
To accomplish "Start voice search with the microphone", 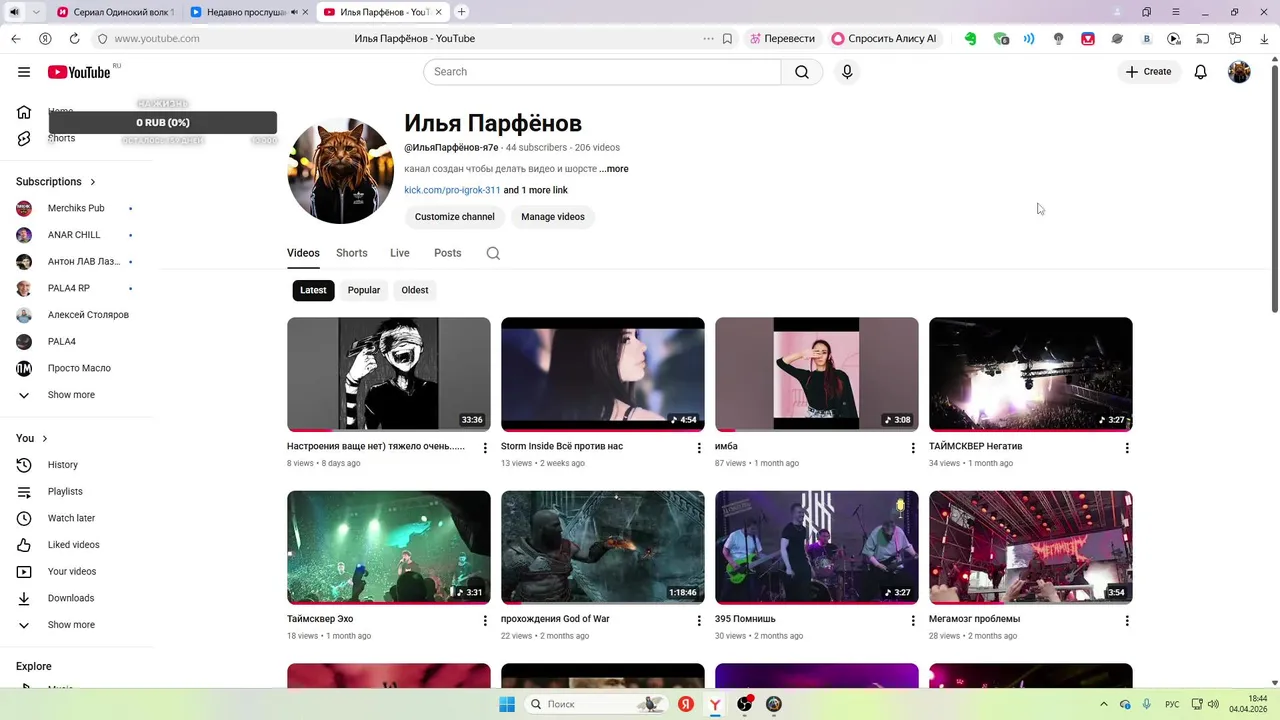I will (x=847, y=72).
